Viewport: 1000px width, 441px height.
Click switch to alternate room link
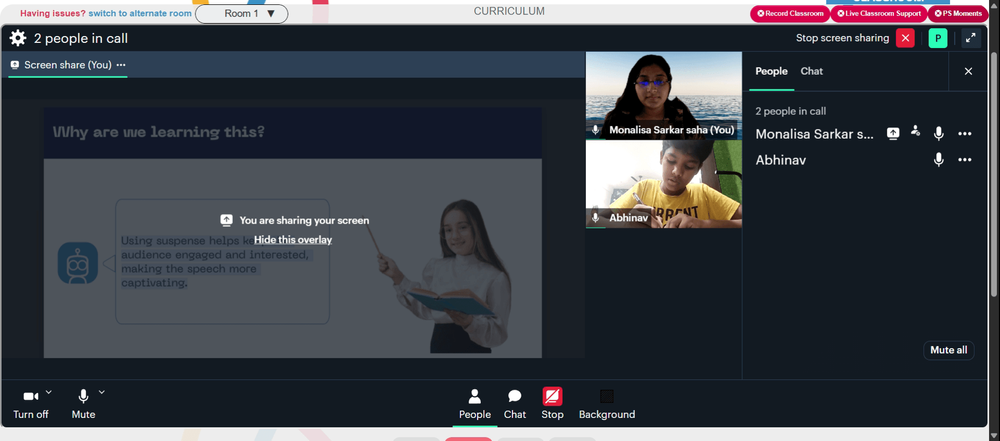point(140,13)
